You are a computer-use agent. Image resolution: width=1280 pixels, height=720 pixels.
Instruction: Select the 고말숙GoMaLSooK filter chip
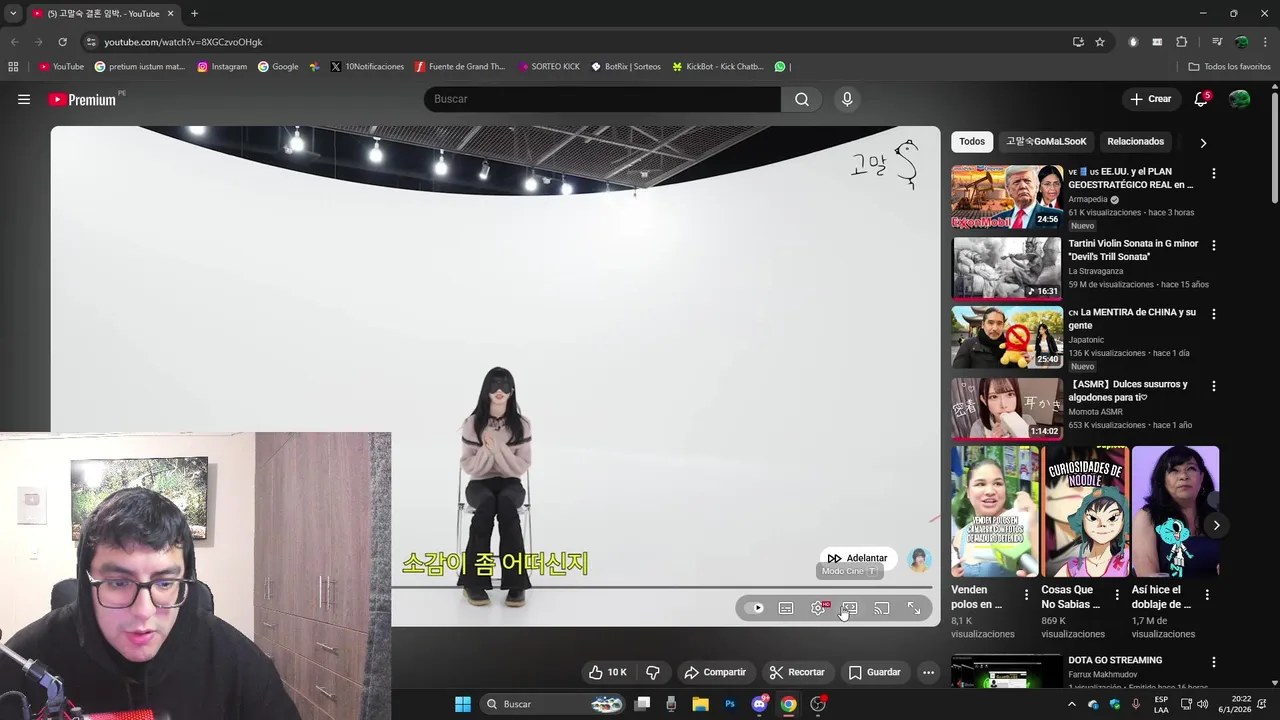point(1046,141)
